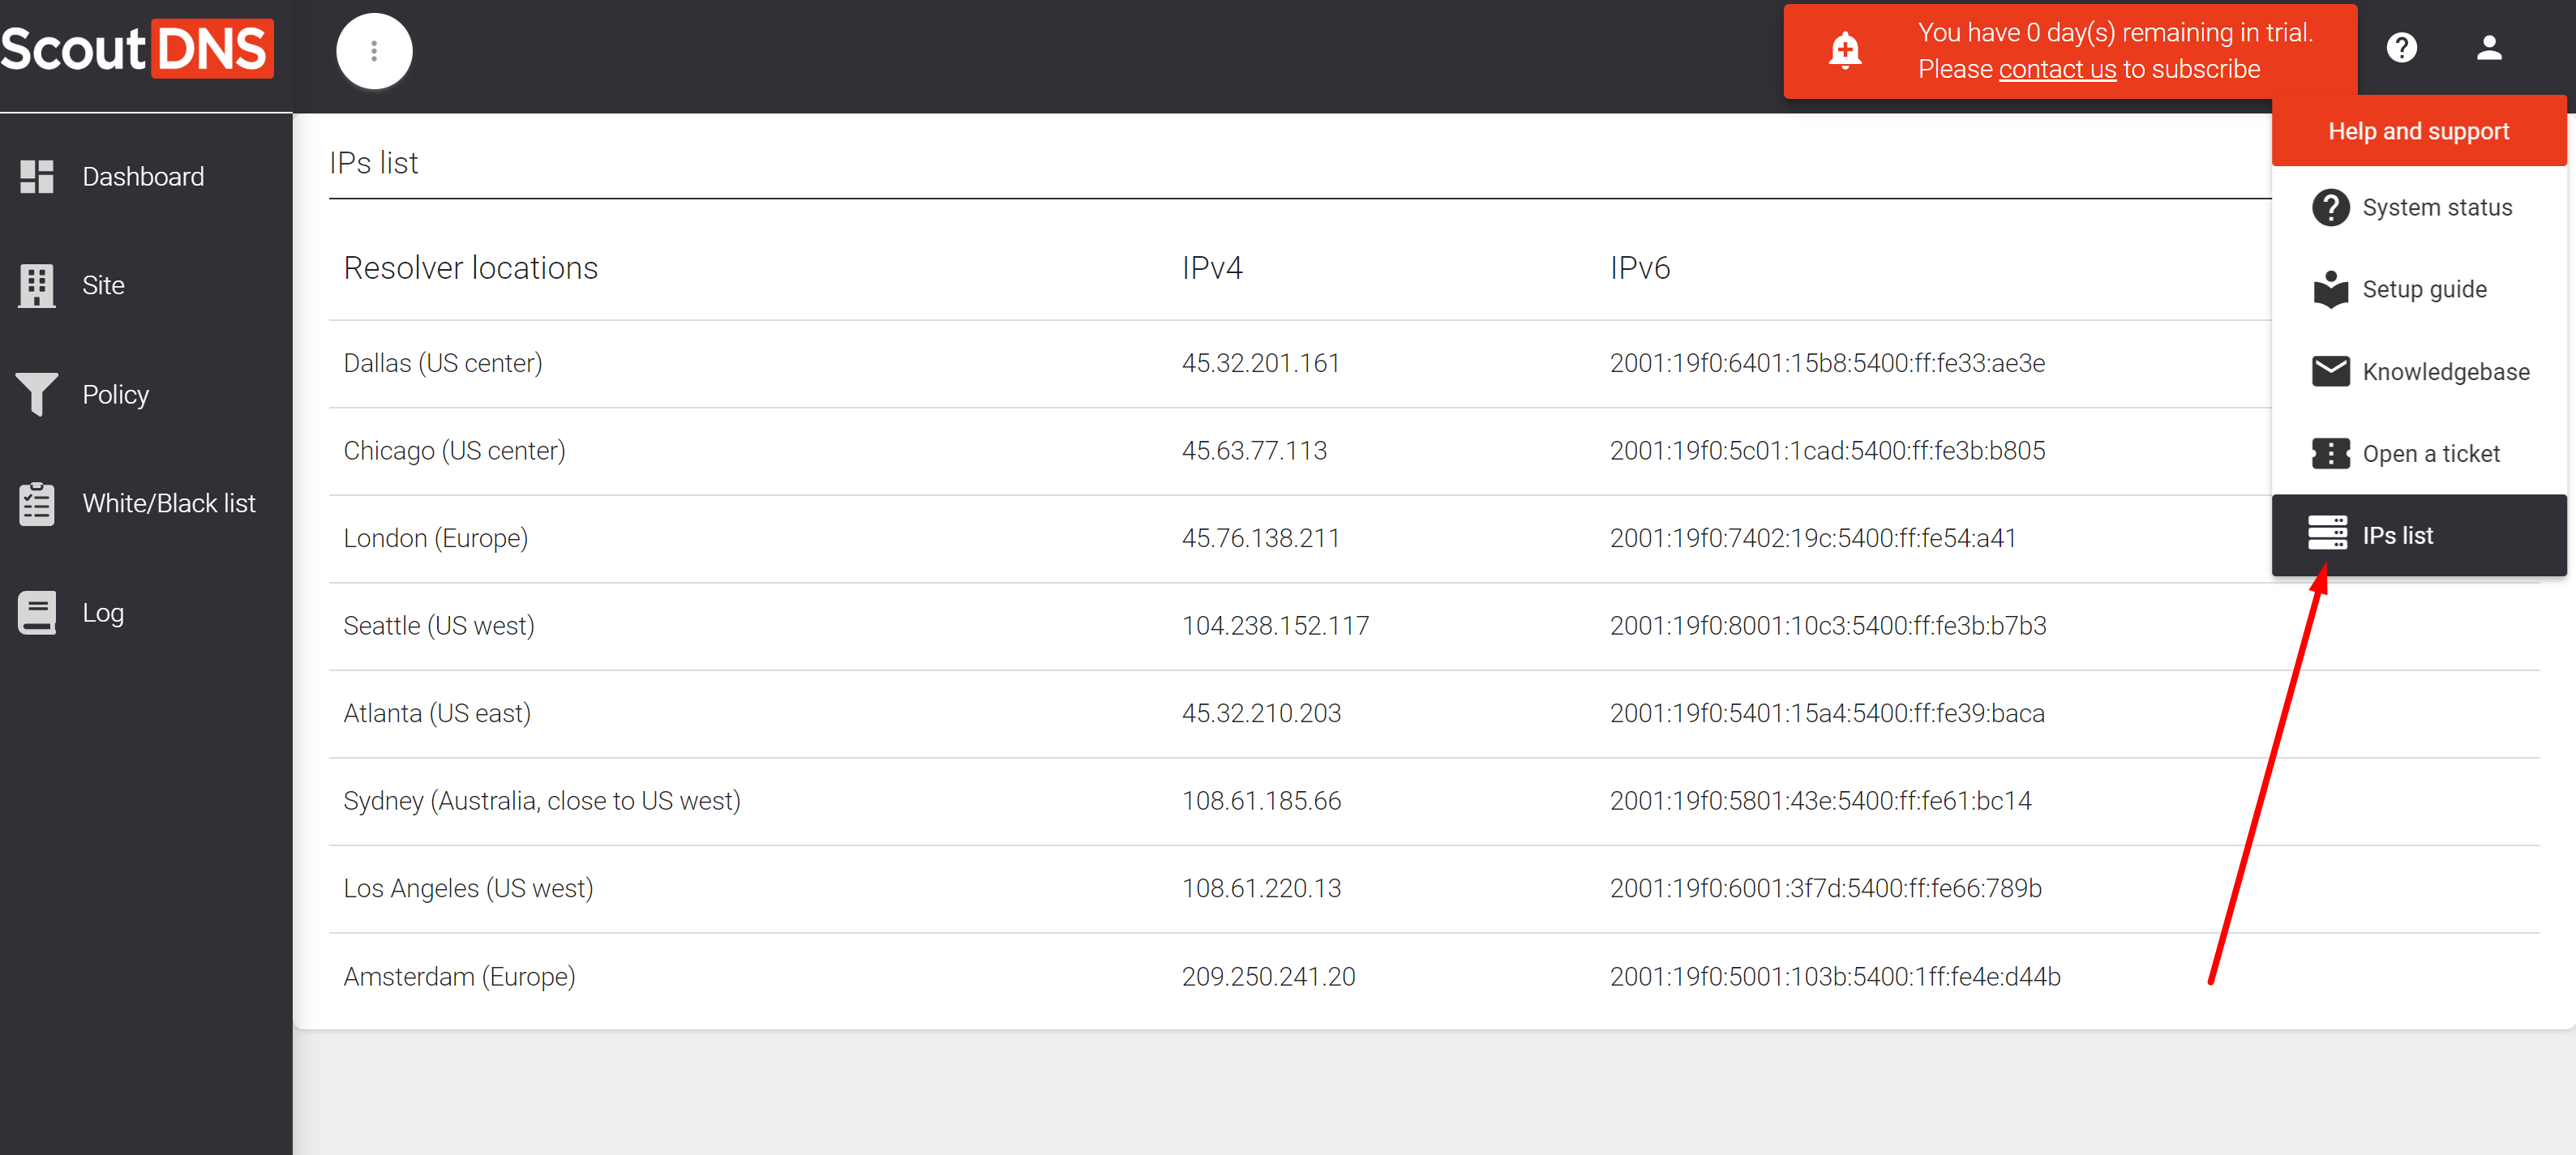The width and height of the screenshot is (2576, 1155).
Task: Click the contact us link
Action: (2057, 69)
